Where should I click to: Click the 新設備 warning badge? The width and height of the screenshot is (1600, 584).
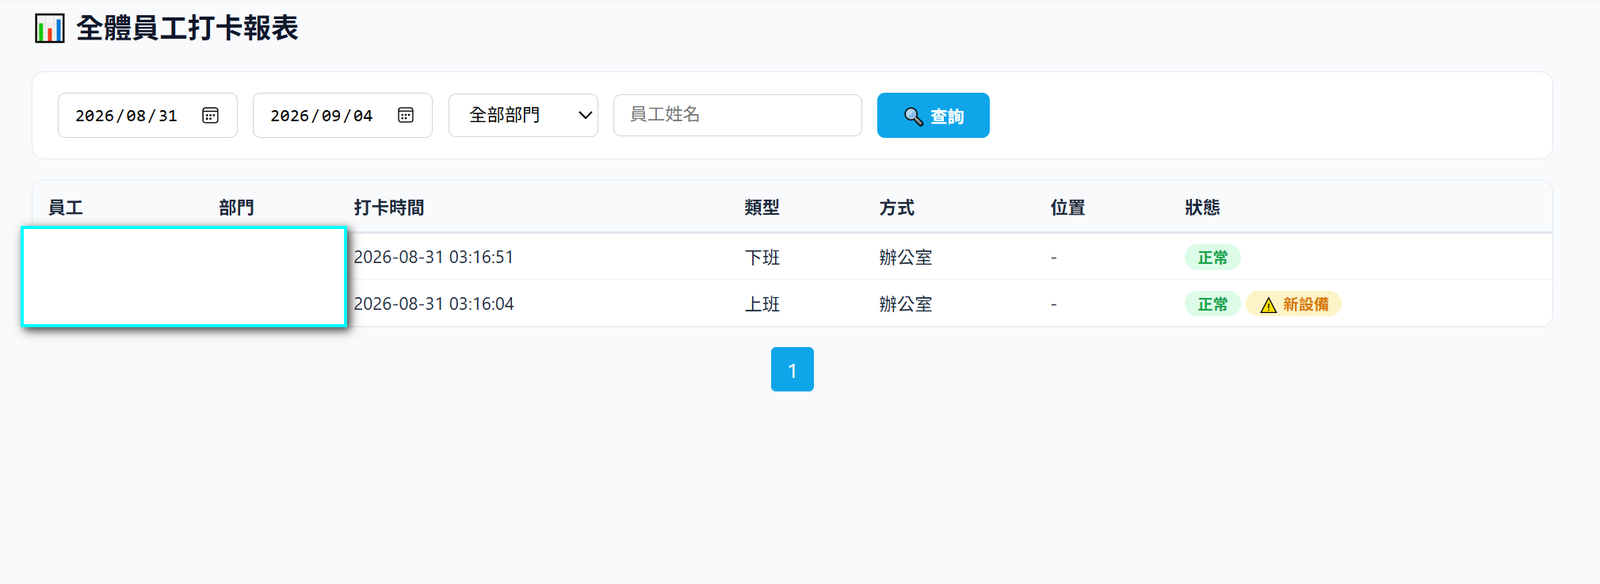[1294, 304]
